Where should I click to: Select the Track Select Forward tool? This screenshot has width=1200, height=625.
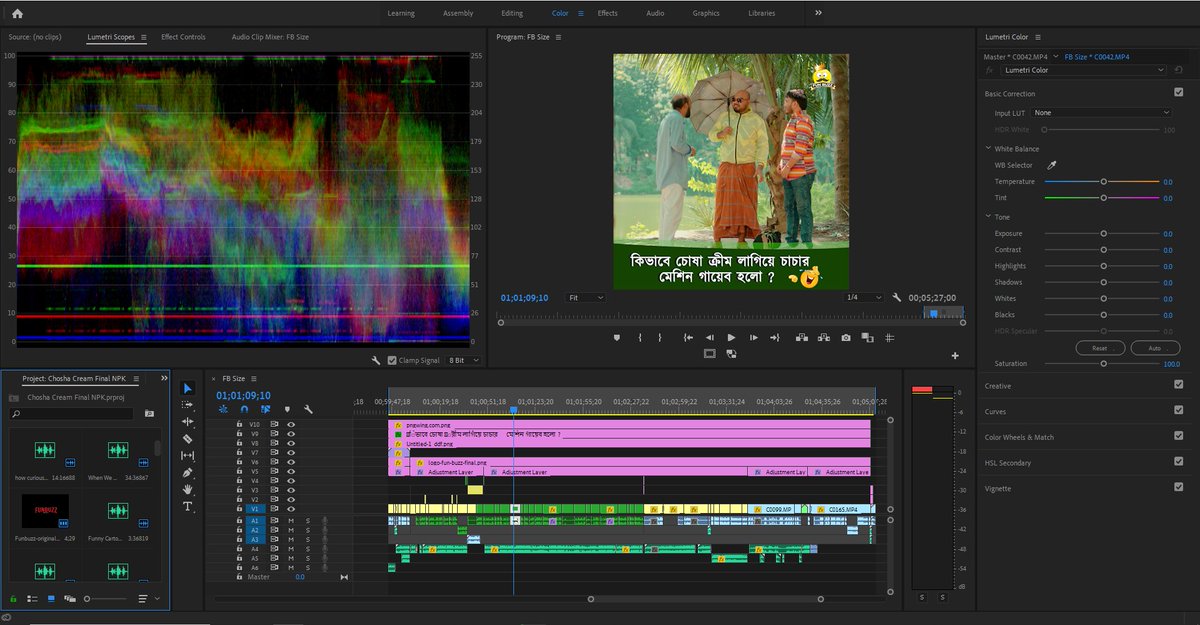pos(187,404)
